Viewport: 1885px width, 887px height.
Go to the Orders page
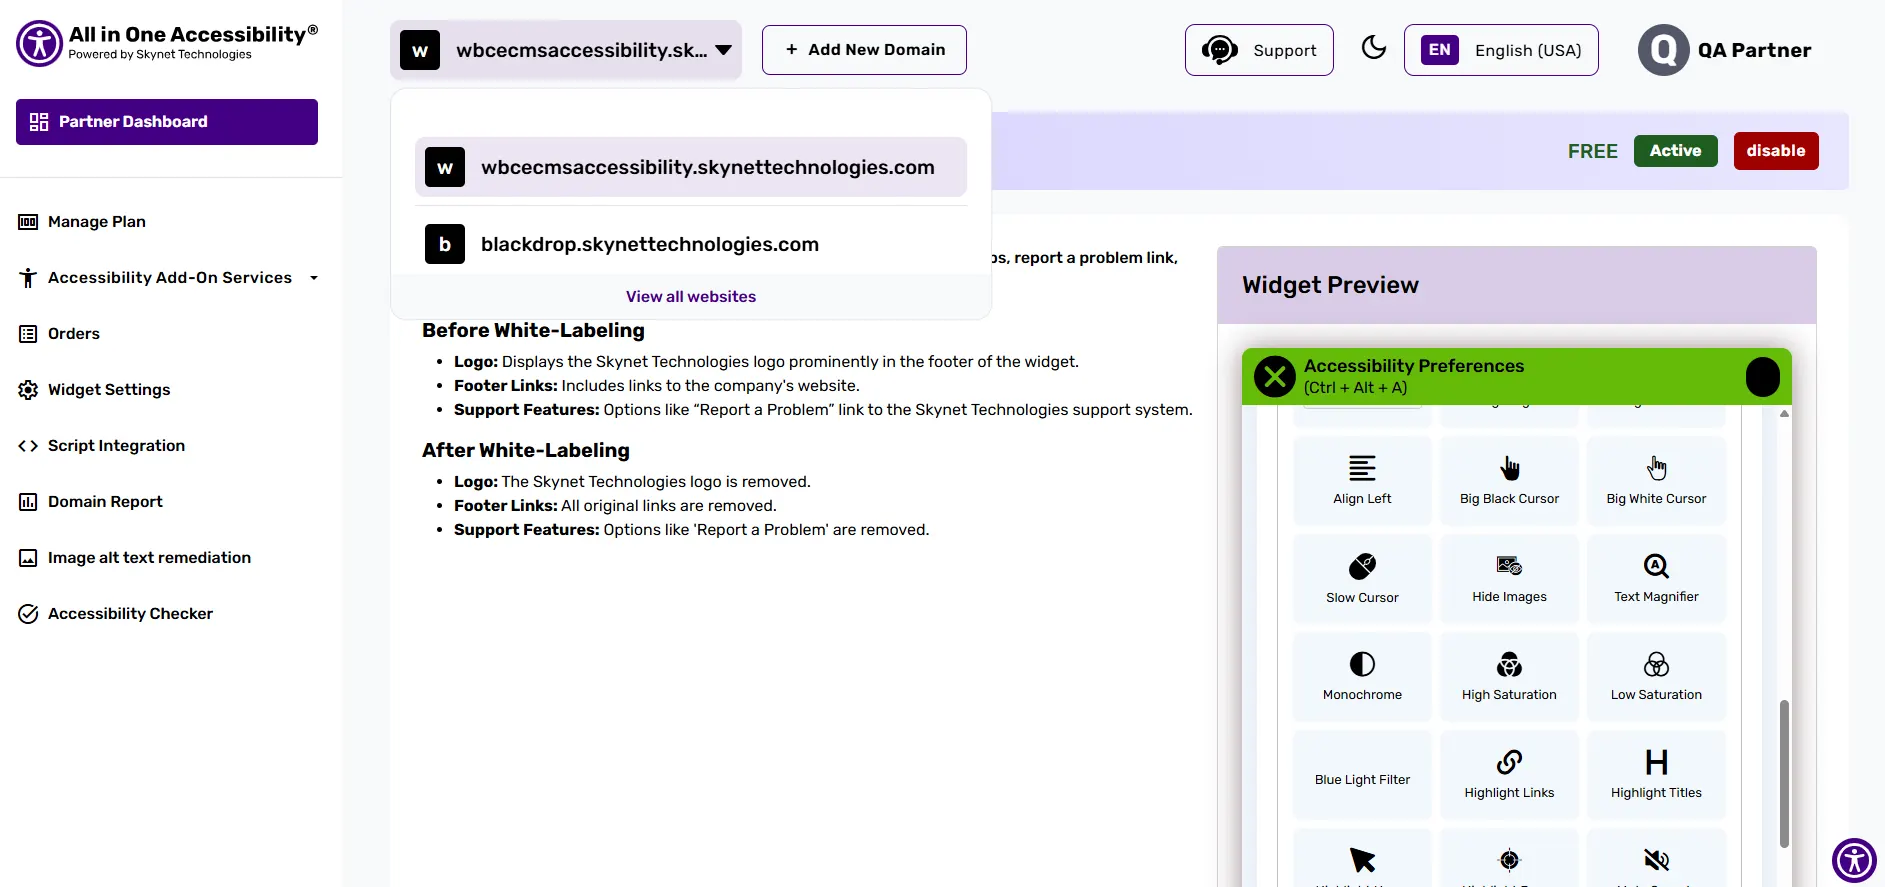point(74,334)
